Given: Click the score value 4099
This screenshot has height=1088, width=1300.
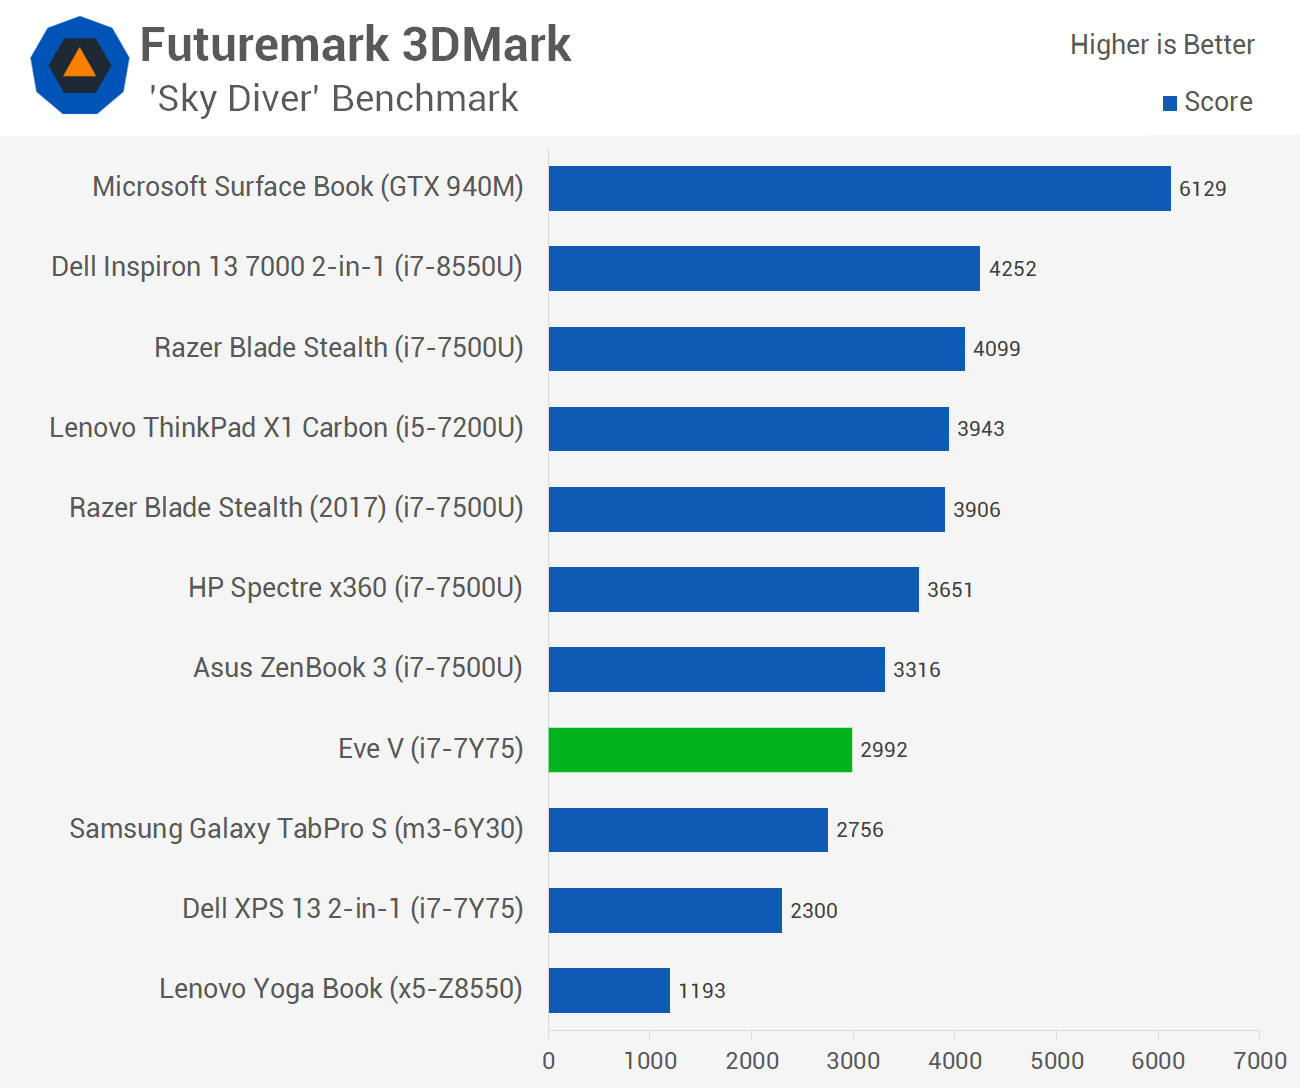Looking at the screenshot, I should pyautogui.click(x=997, y=349).
